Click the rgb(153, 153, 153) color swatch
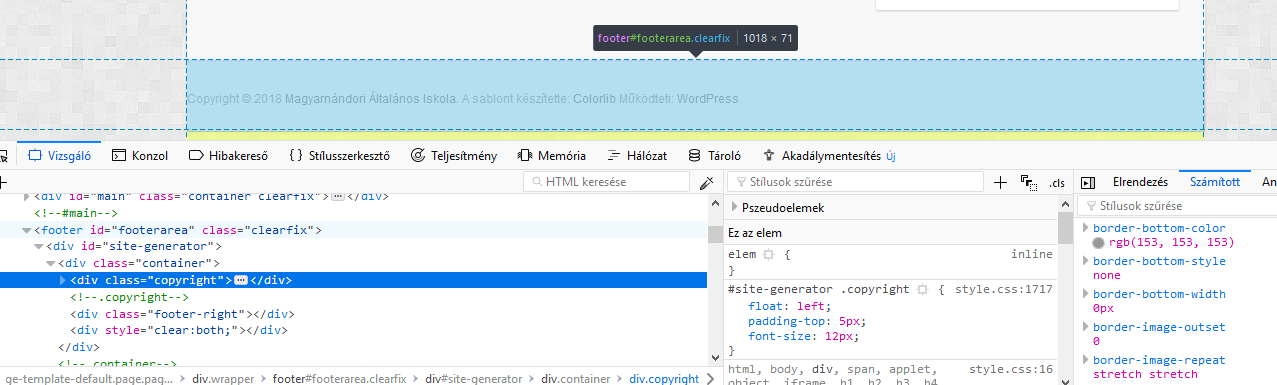Screen dimensions: 1277x385 point(1098,243)
